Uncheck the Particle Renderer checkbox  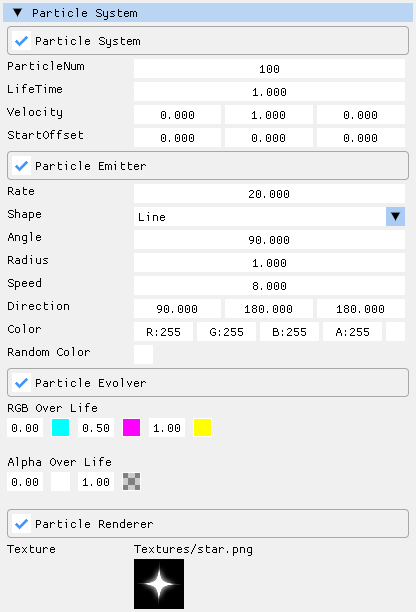(x=21, y=523)
